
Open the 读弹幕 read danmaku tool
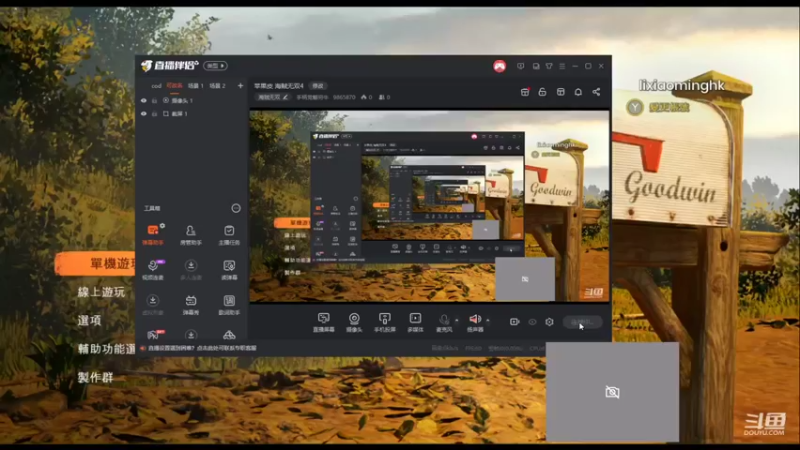(229, 270)
